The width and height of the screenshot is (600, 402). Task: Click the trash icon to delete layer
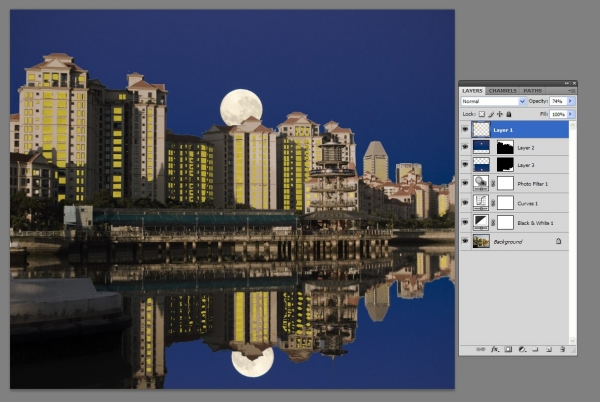click(x=562, y=349)
